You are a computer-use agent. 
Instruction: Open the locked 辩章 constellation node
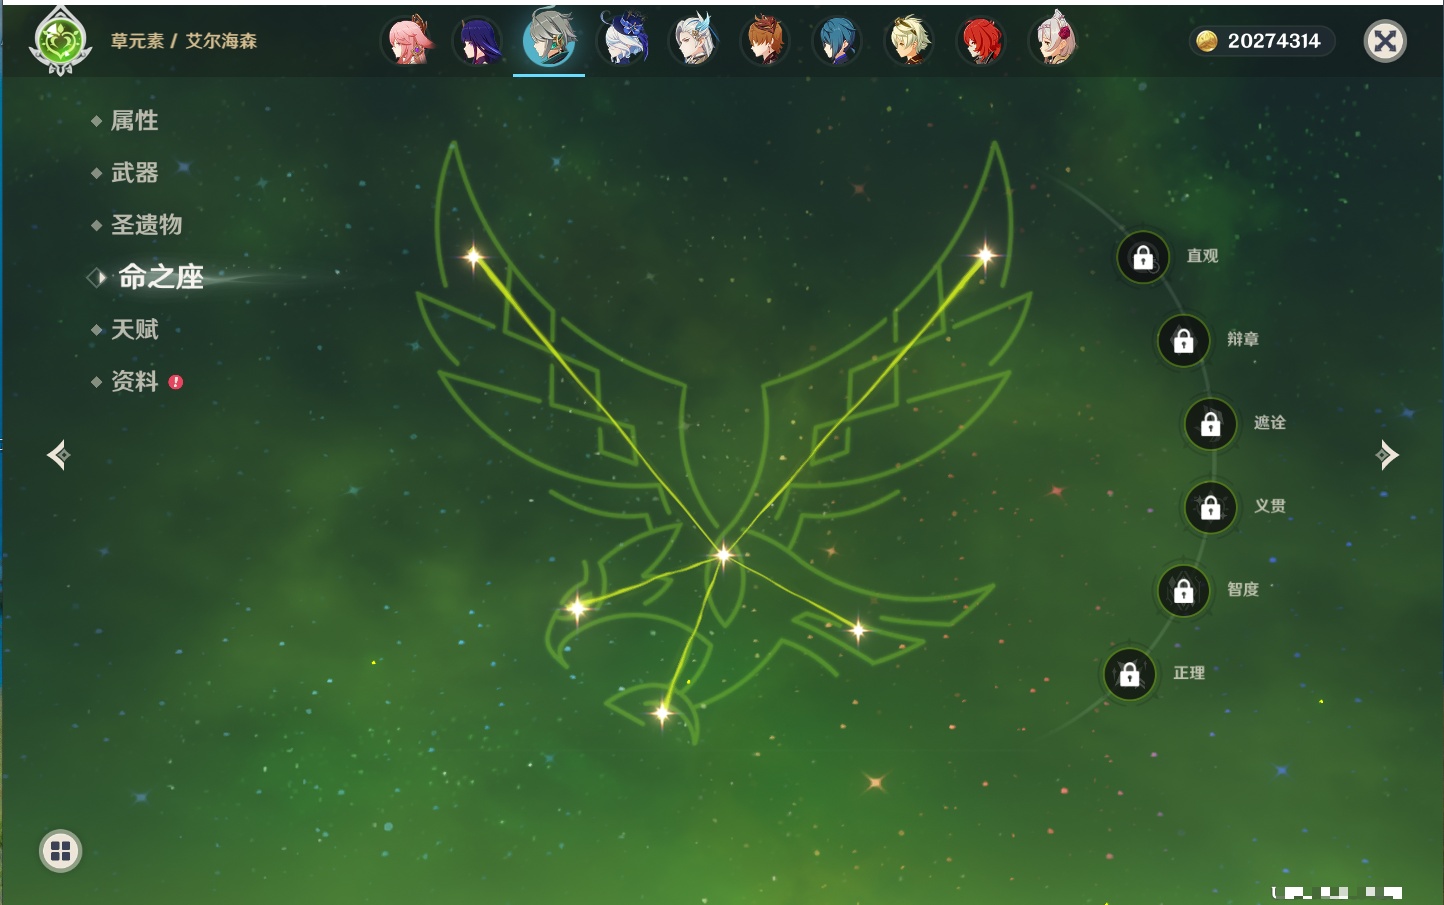(x=1183, y=340)
